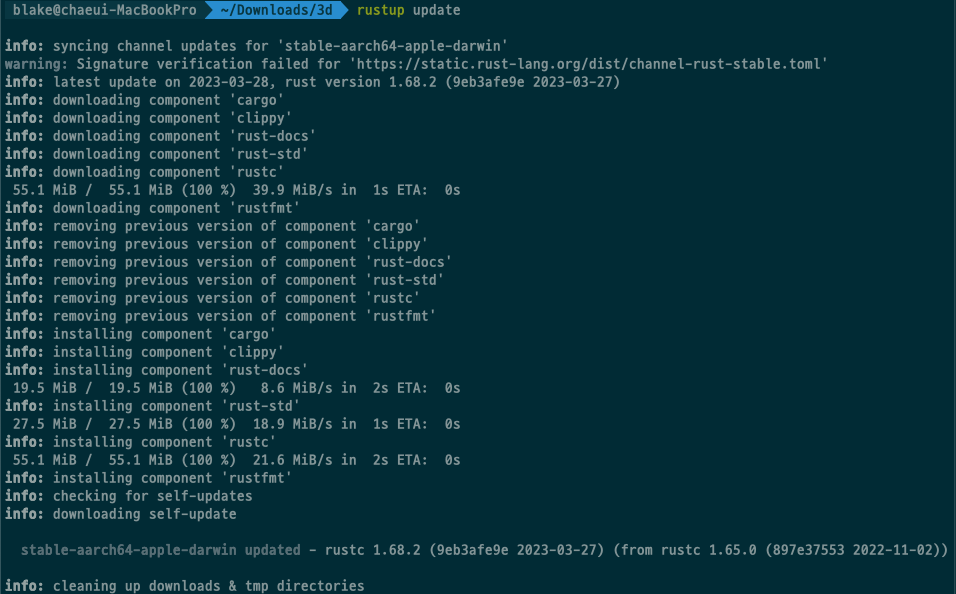The height and width of the screenshot is (594, 956).
Task: Click 'stable-aarch64-apple-darwin' in syncing line
Action: (x=393, y=46)
